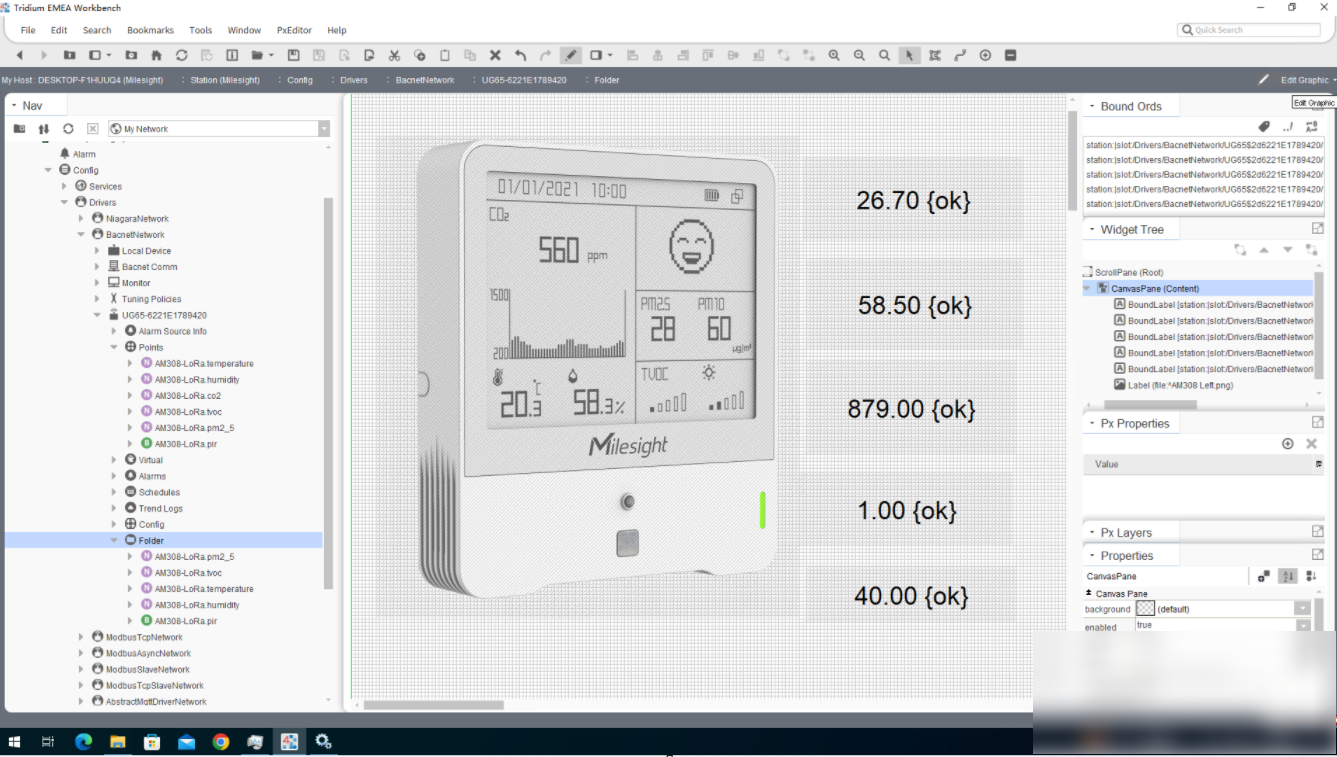Refresh the Nav tree
This screenshot has height=757, width=1337.
click(68, 128)
